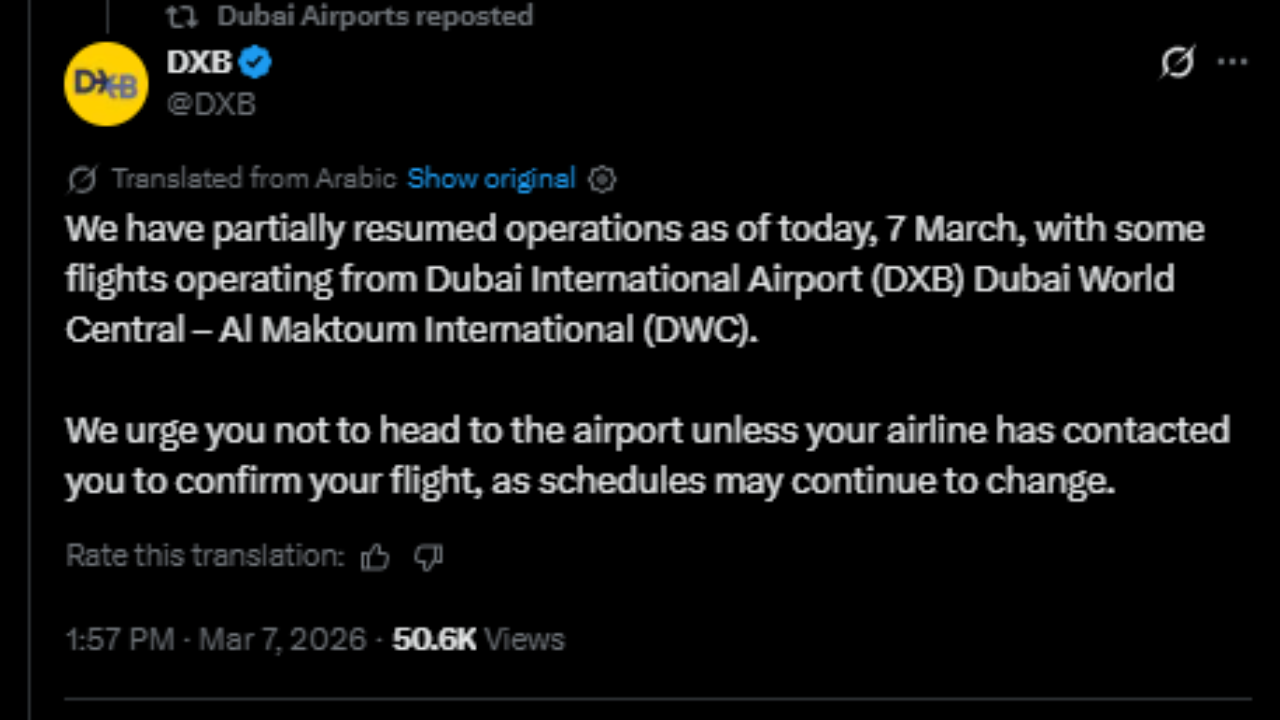Click the thumbs up translation rating icon
This screenshot has width=1280, height=720.
click(x=375, y=557)
